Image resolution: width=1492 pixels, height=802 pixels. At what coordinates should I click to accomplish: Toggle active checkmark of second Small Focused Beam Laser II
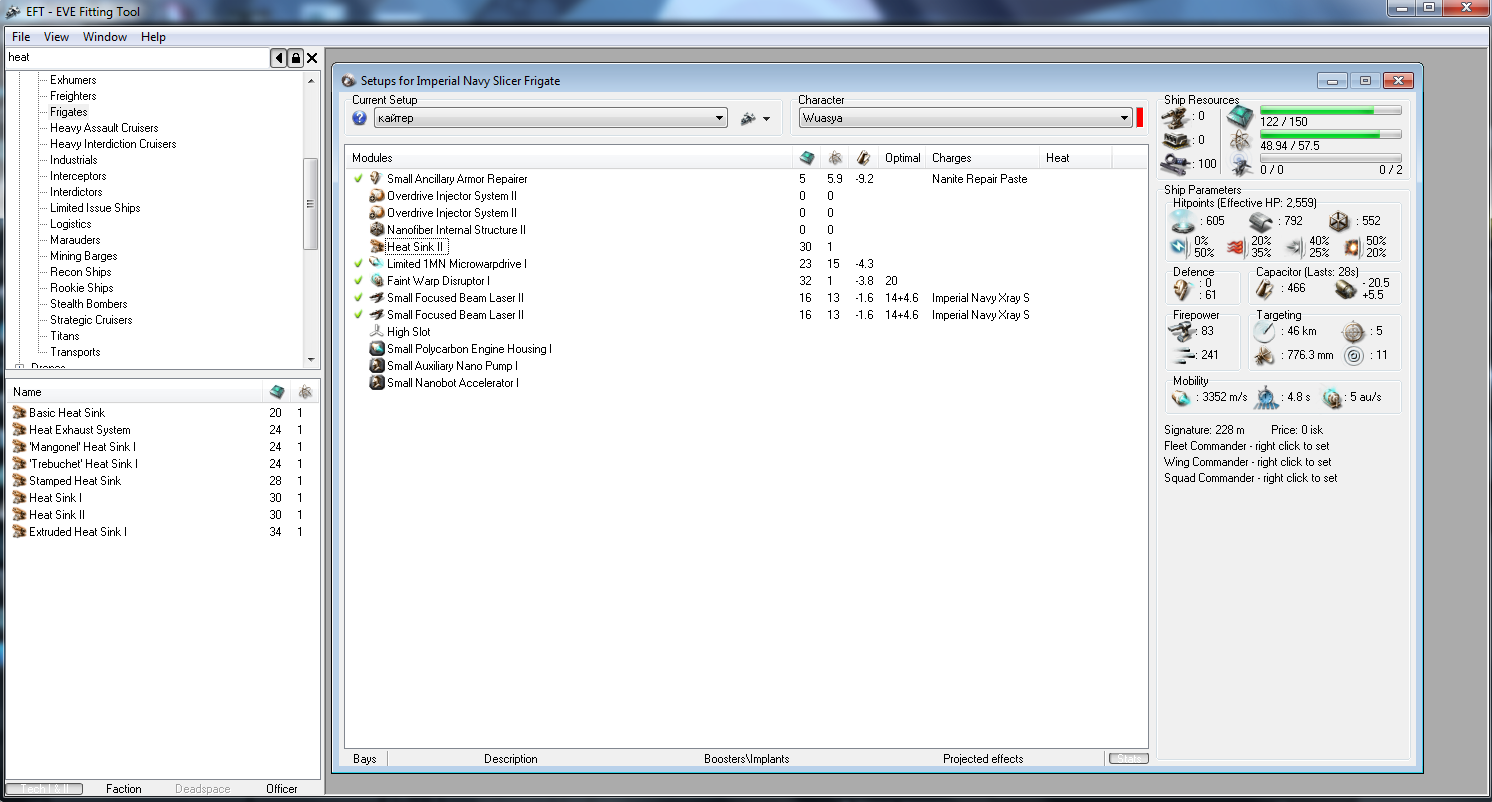pos(358,315)
